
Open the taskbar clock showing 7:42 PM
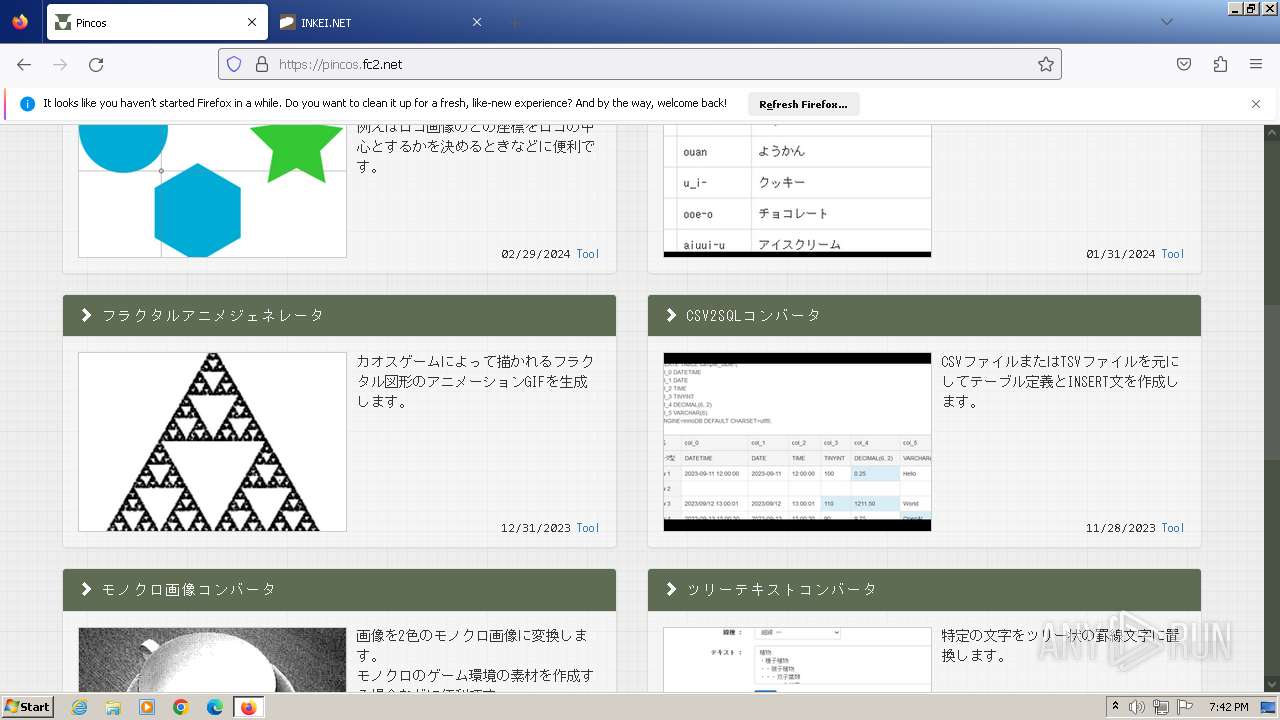pos(1228,707)
